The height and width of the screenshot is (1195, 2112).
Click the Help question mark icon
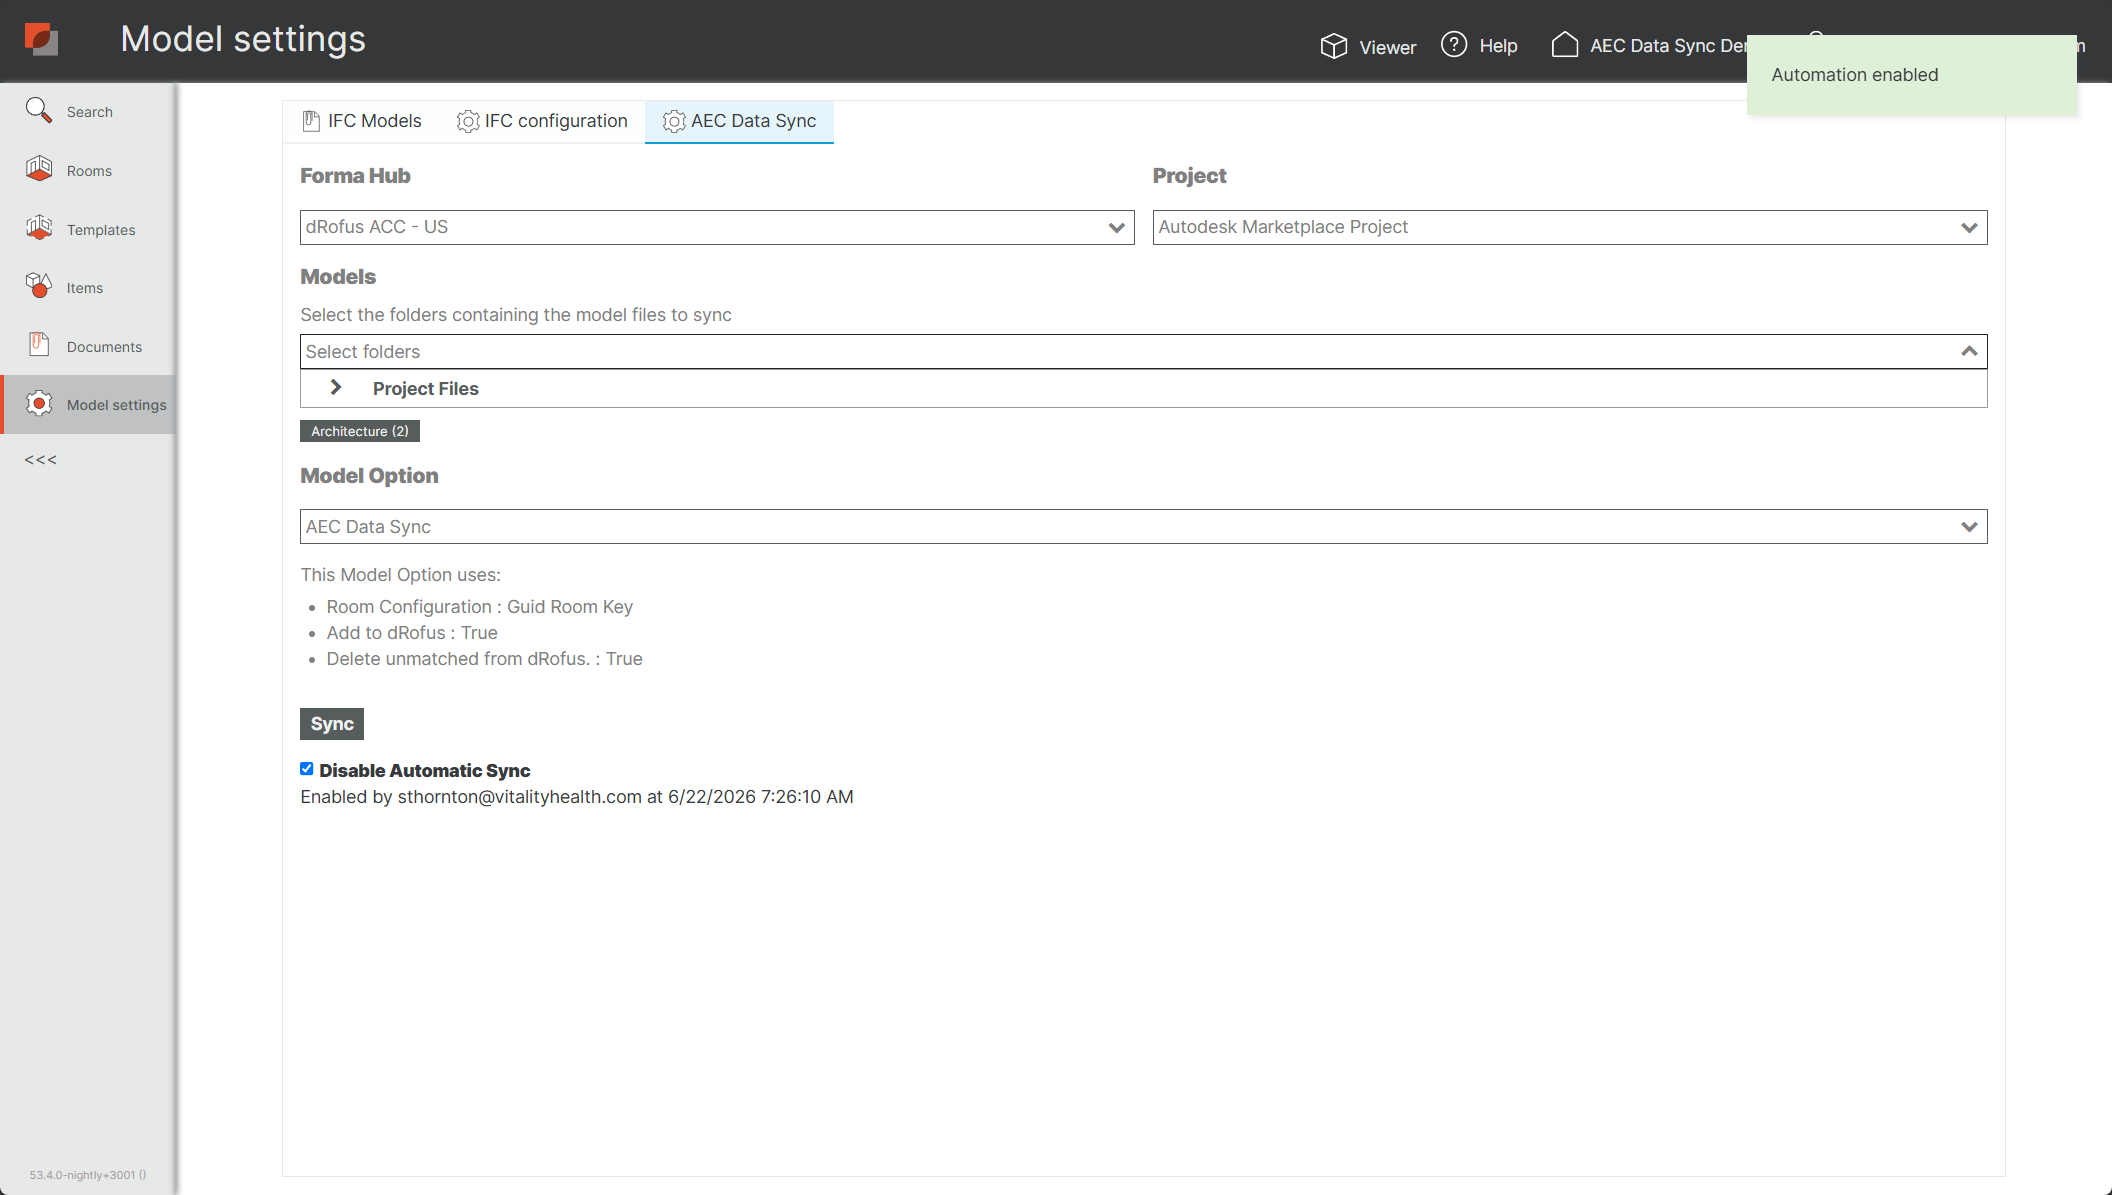point(1454,45)
